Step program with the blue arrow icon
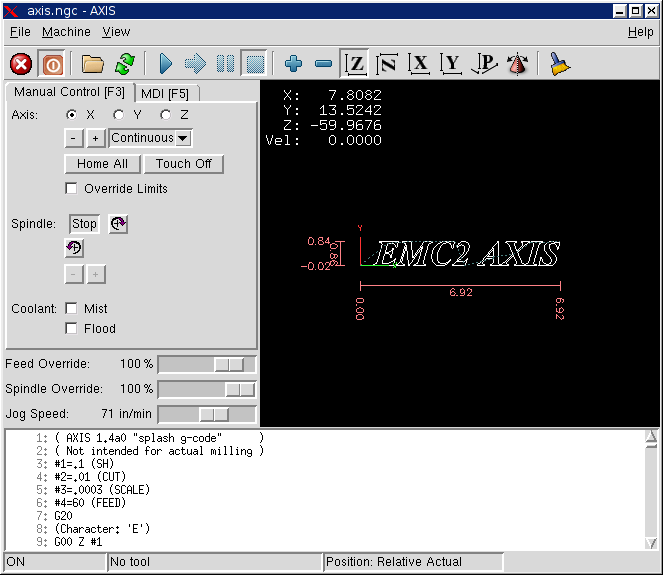 (x=195, y=64)
